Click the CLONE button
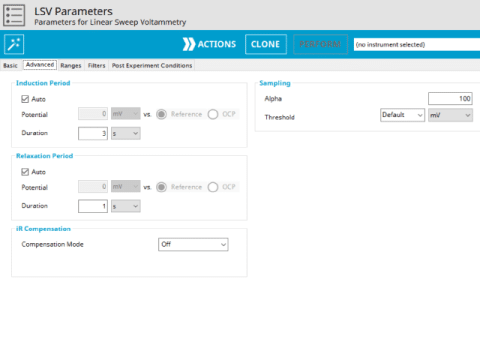 [x=266, y=44]
